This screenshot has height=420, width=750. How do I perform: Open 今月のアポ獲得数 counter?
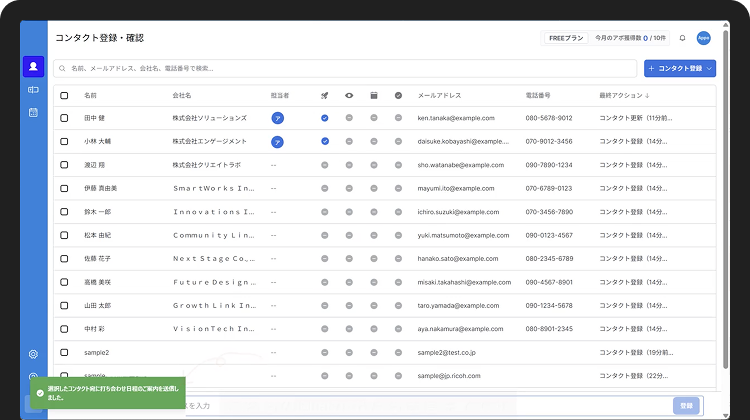(x=630, y=38)
